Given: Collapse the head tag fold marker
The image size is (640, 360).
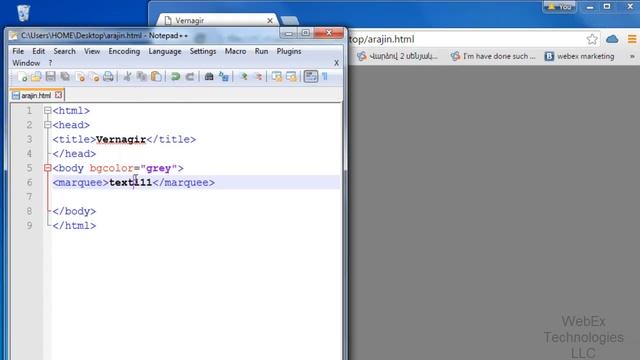Looking at the screenshot, I should coord(47,125).
